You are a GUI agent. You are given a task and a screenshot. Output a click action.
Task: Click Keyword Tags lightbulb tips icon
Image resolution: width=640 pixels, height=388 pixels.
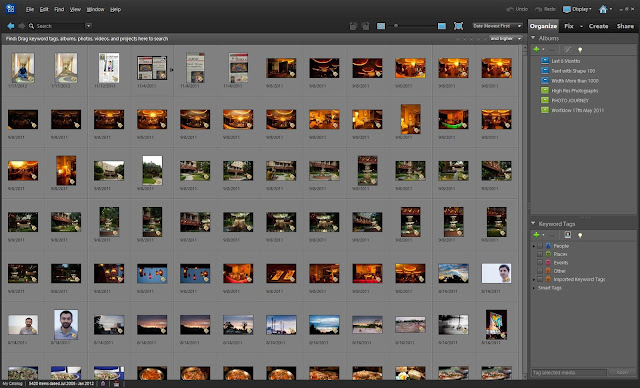[580, 235]
